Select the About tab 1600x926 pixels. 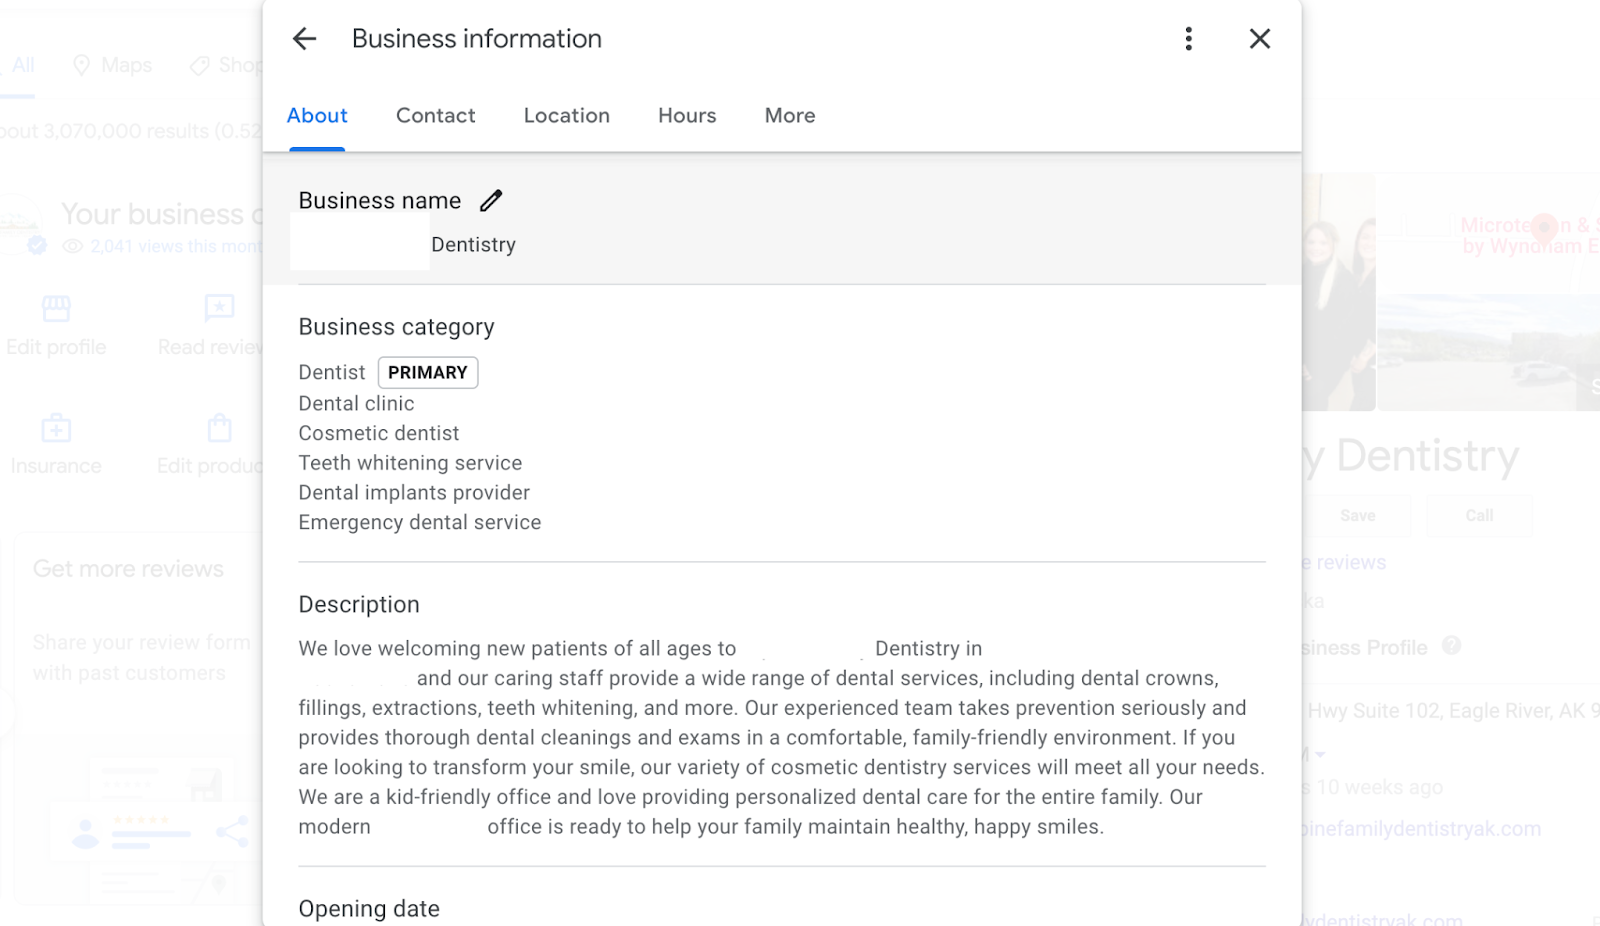tap(317, 116)
